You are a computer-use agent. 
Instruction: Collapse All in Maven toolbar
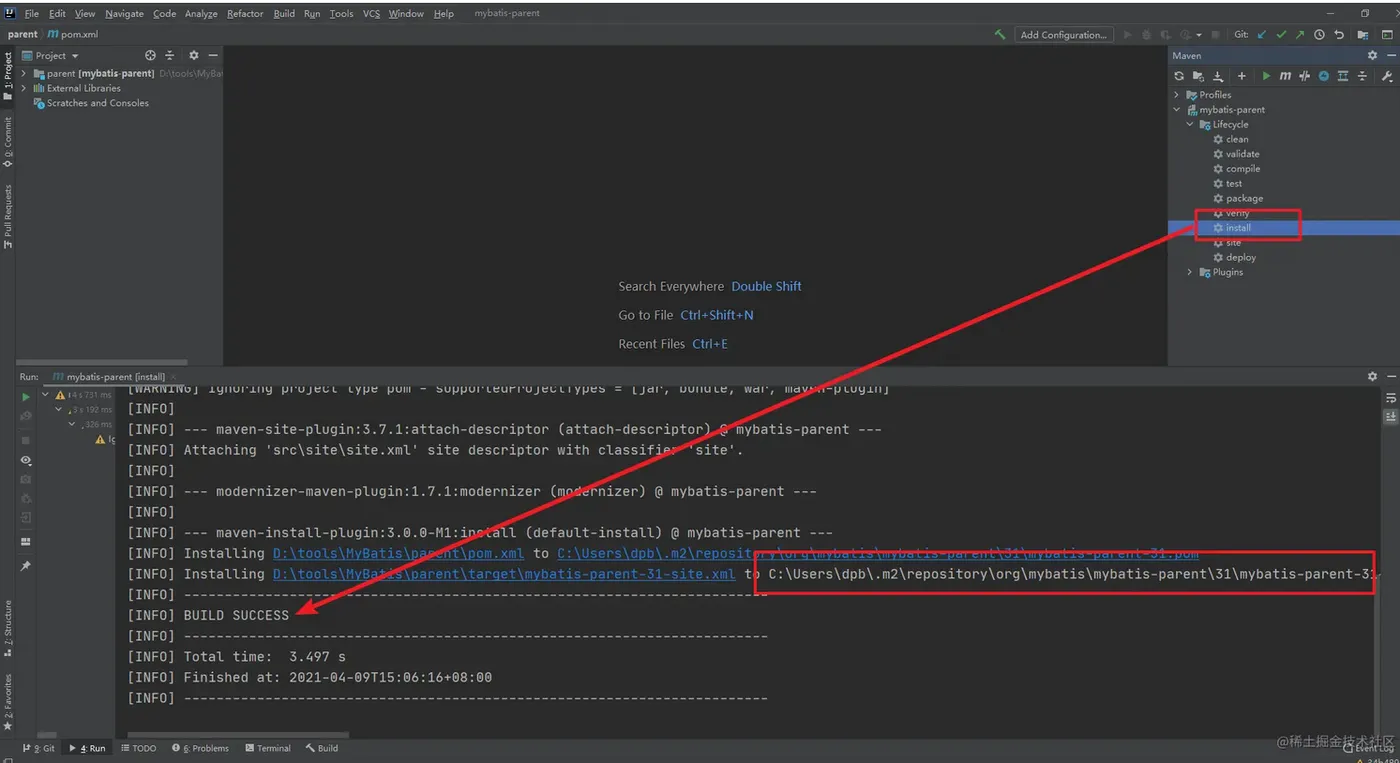pyautogui.click(x=1362, y=76)
